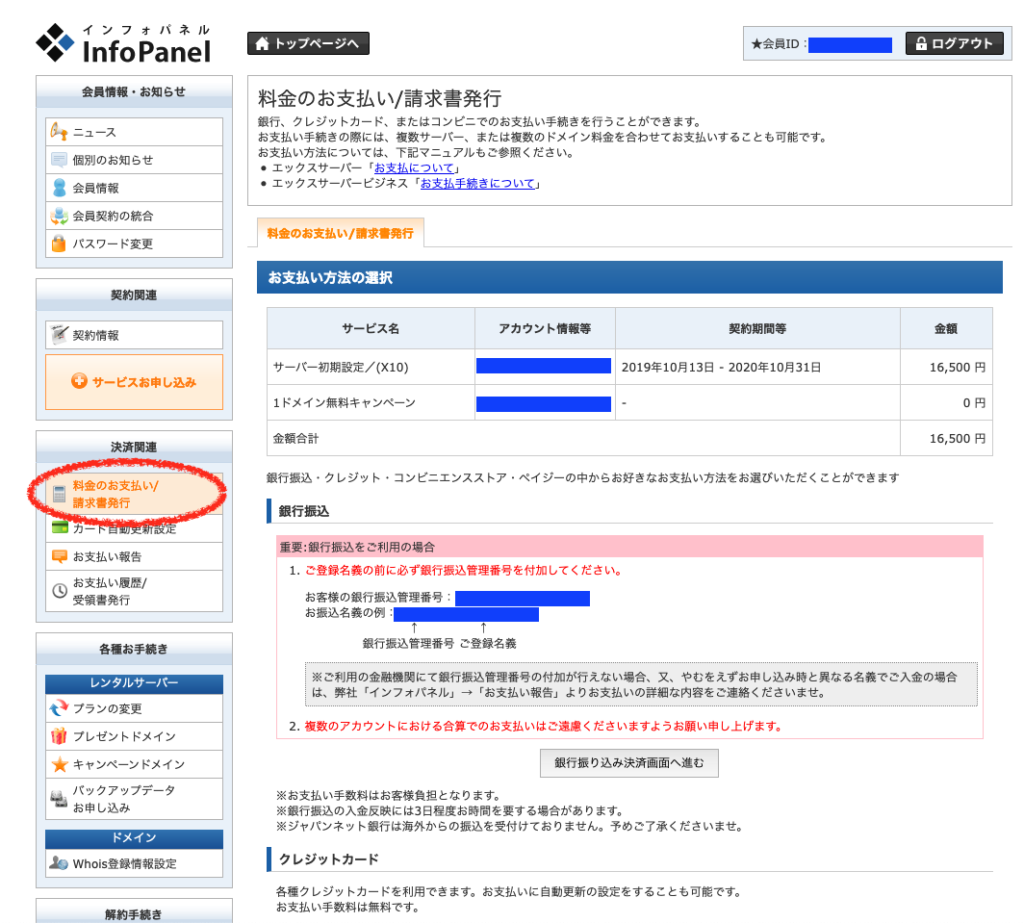
Task: Click the パスワード変更 padlock icon
Action: [59, 244]
